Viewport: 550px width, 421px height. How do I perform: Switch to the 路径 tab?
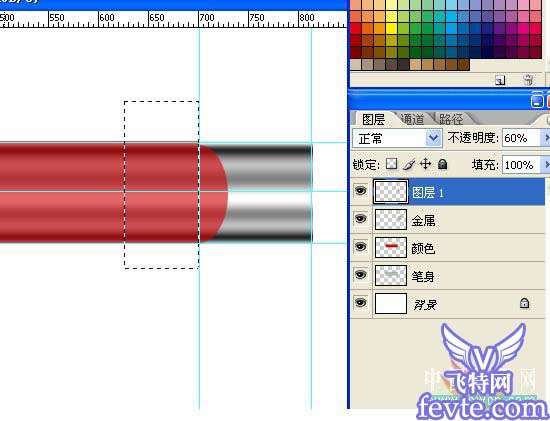pos(451,120)
